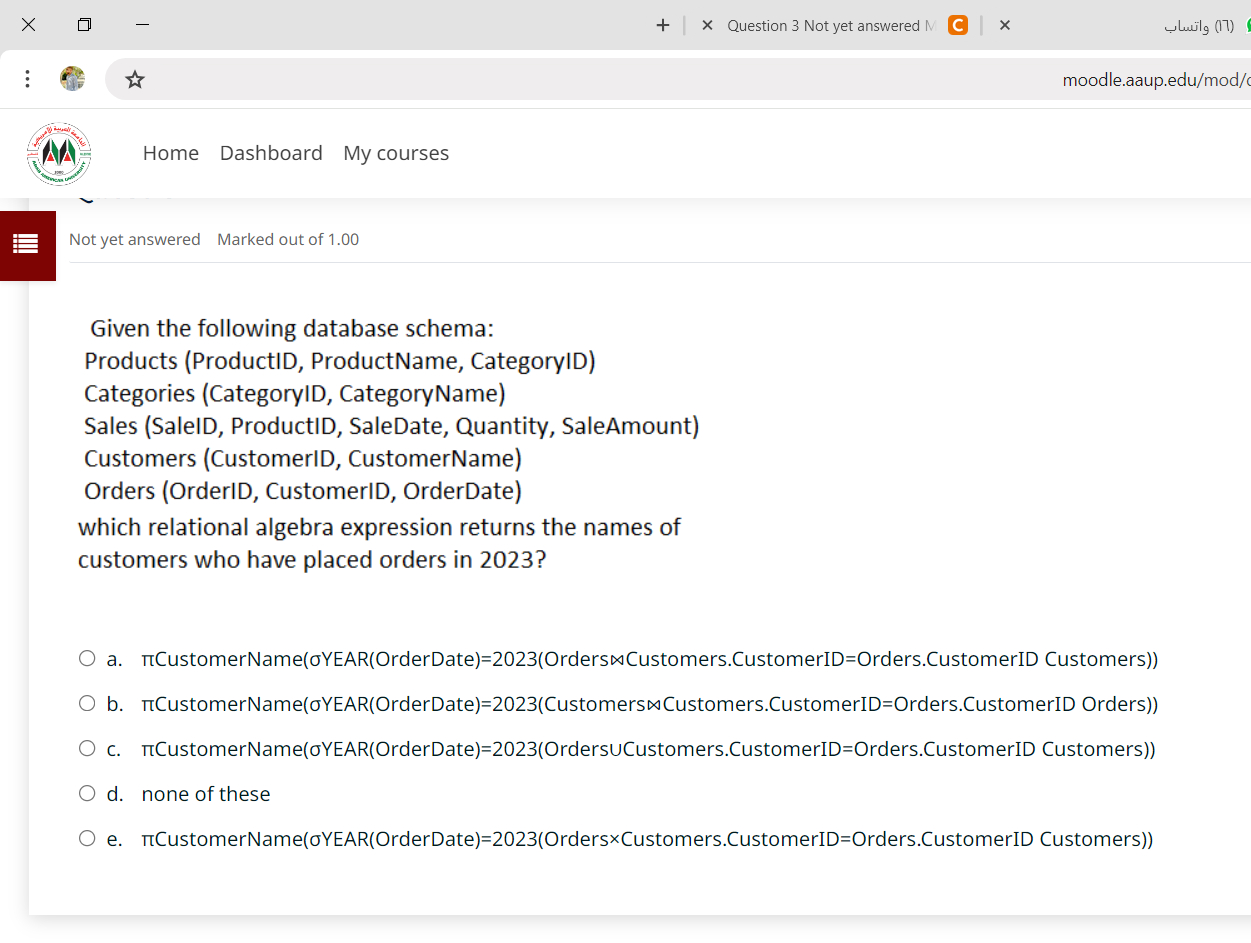
Task: Click the Home link
Action: click(x=171, y=153)
